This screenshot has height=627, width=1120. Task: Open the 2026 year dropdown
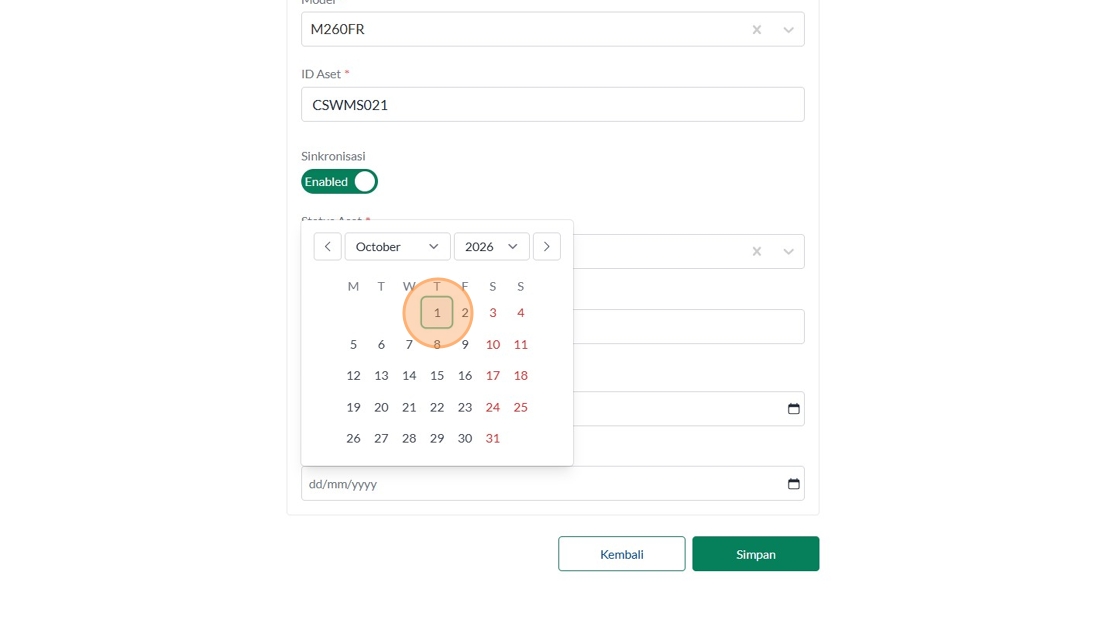click(x=491, y=247)
